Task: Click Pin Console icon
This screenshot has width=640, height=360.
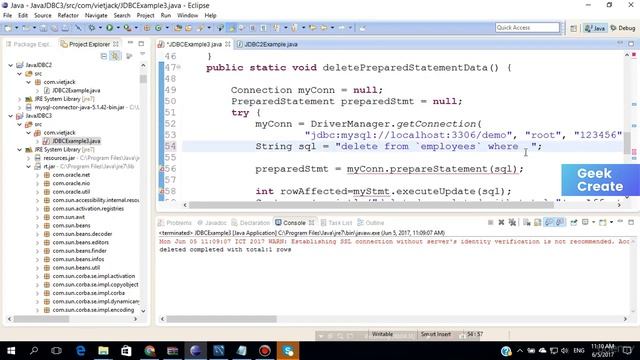Action: (x=574, y=222)
